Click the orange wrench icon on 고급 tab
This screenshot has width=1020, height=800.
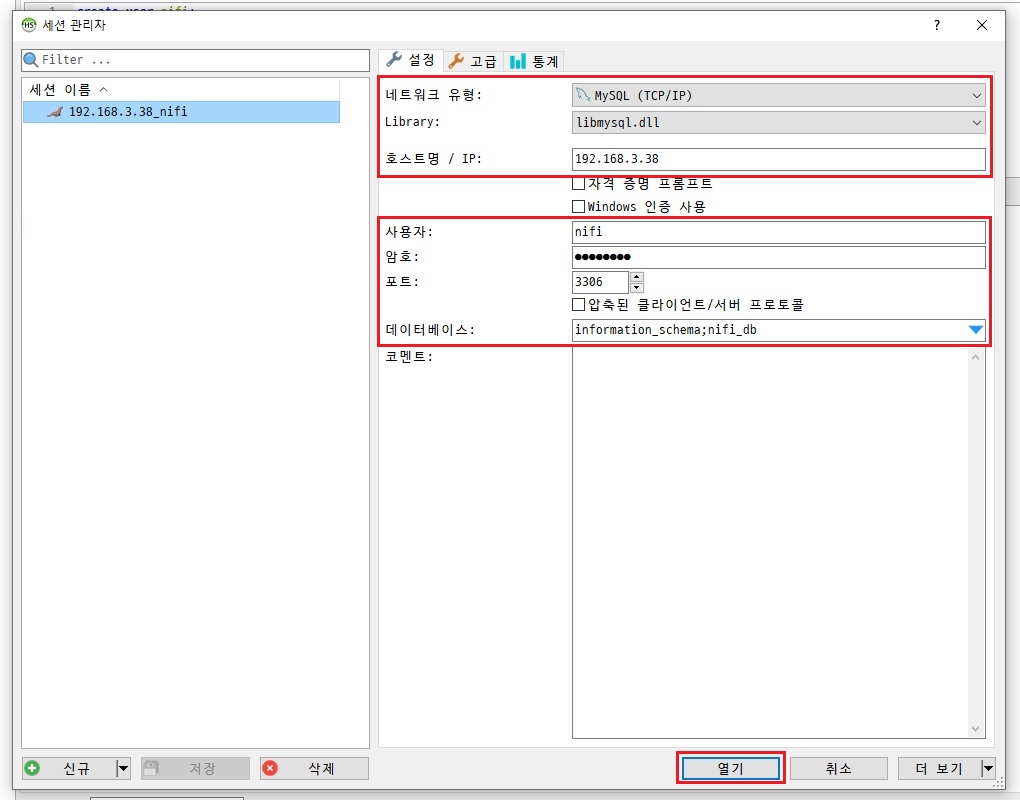pyautogui.click(x=456, y=61)
